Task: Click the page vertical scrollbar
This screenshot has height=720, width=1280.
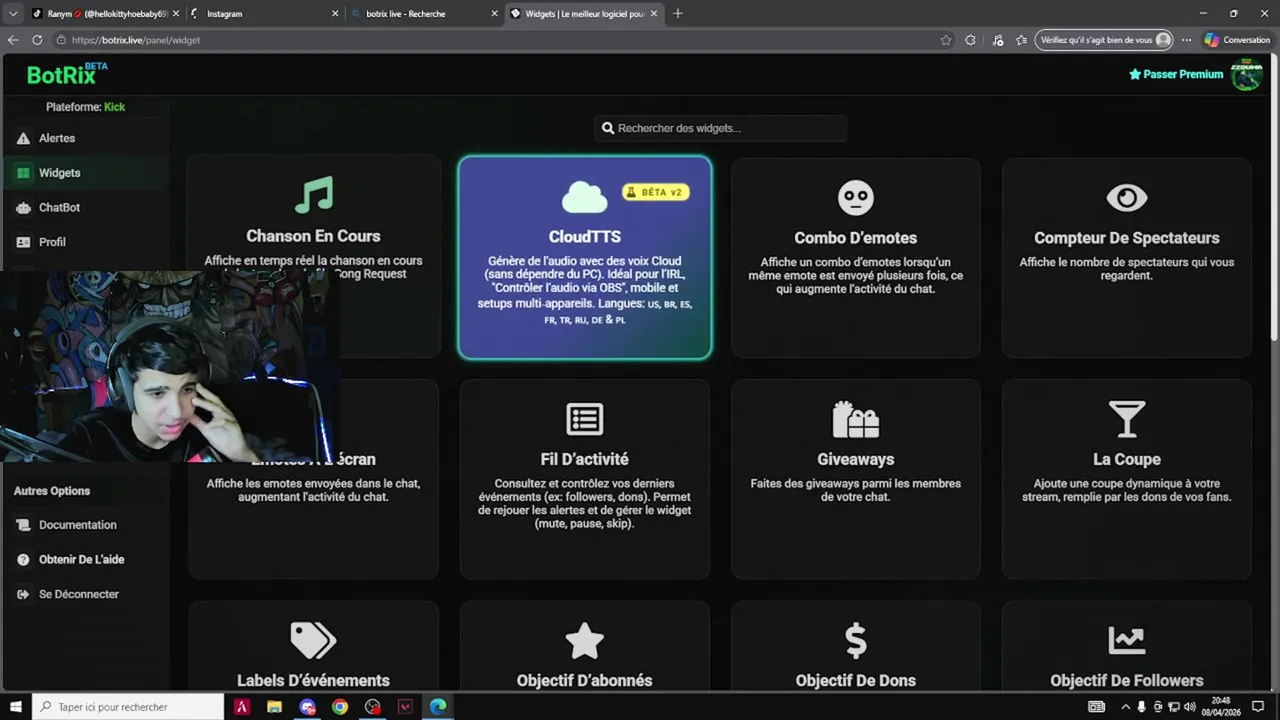Action: [x=1274, y=200]
